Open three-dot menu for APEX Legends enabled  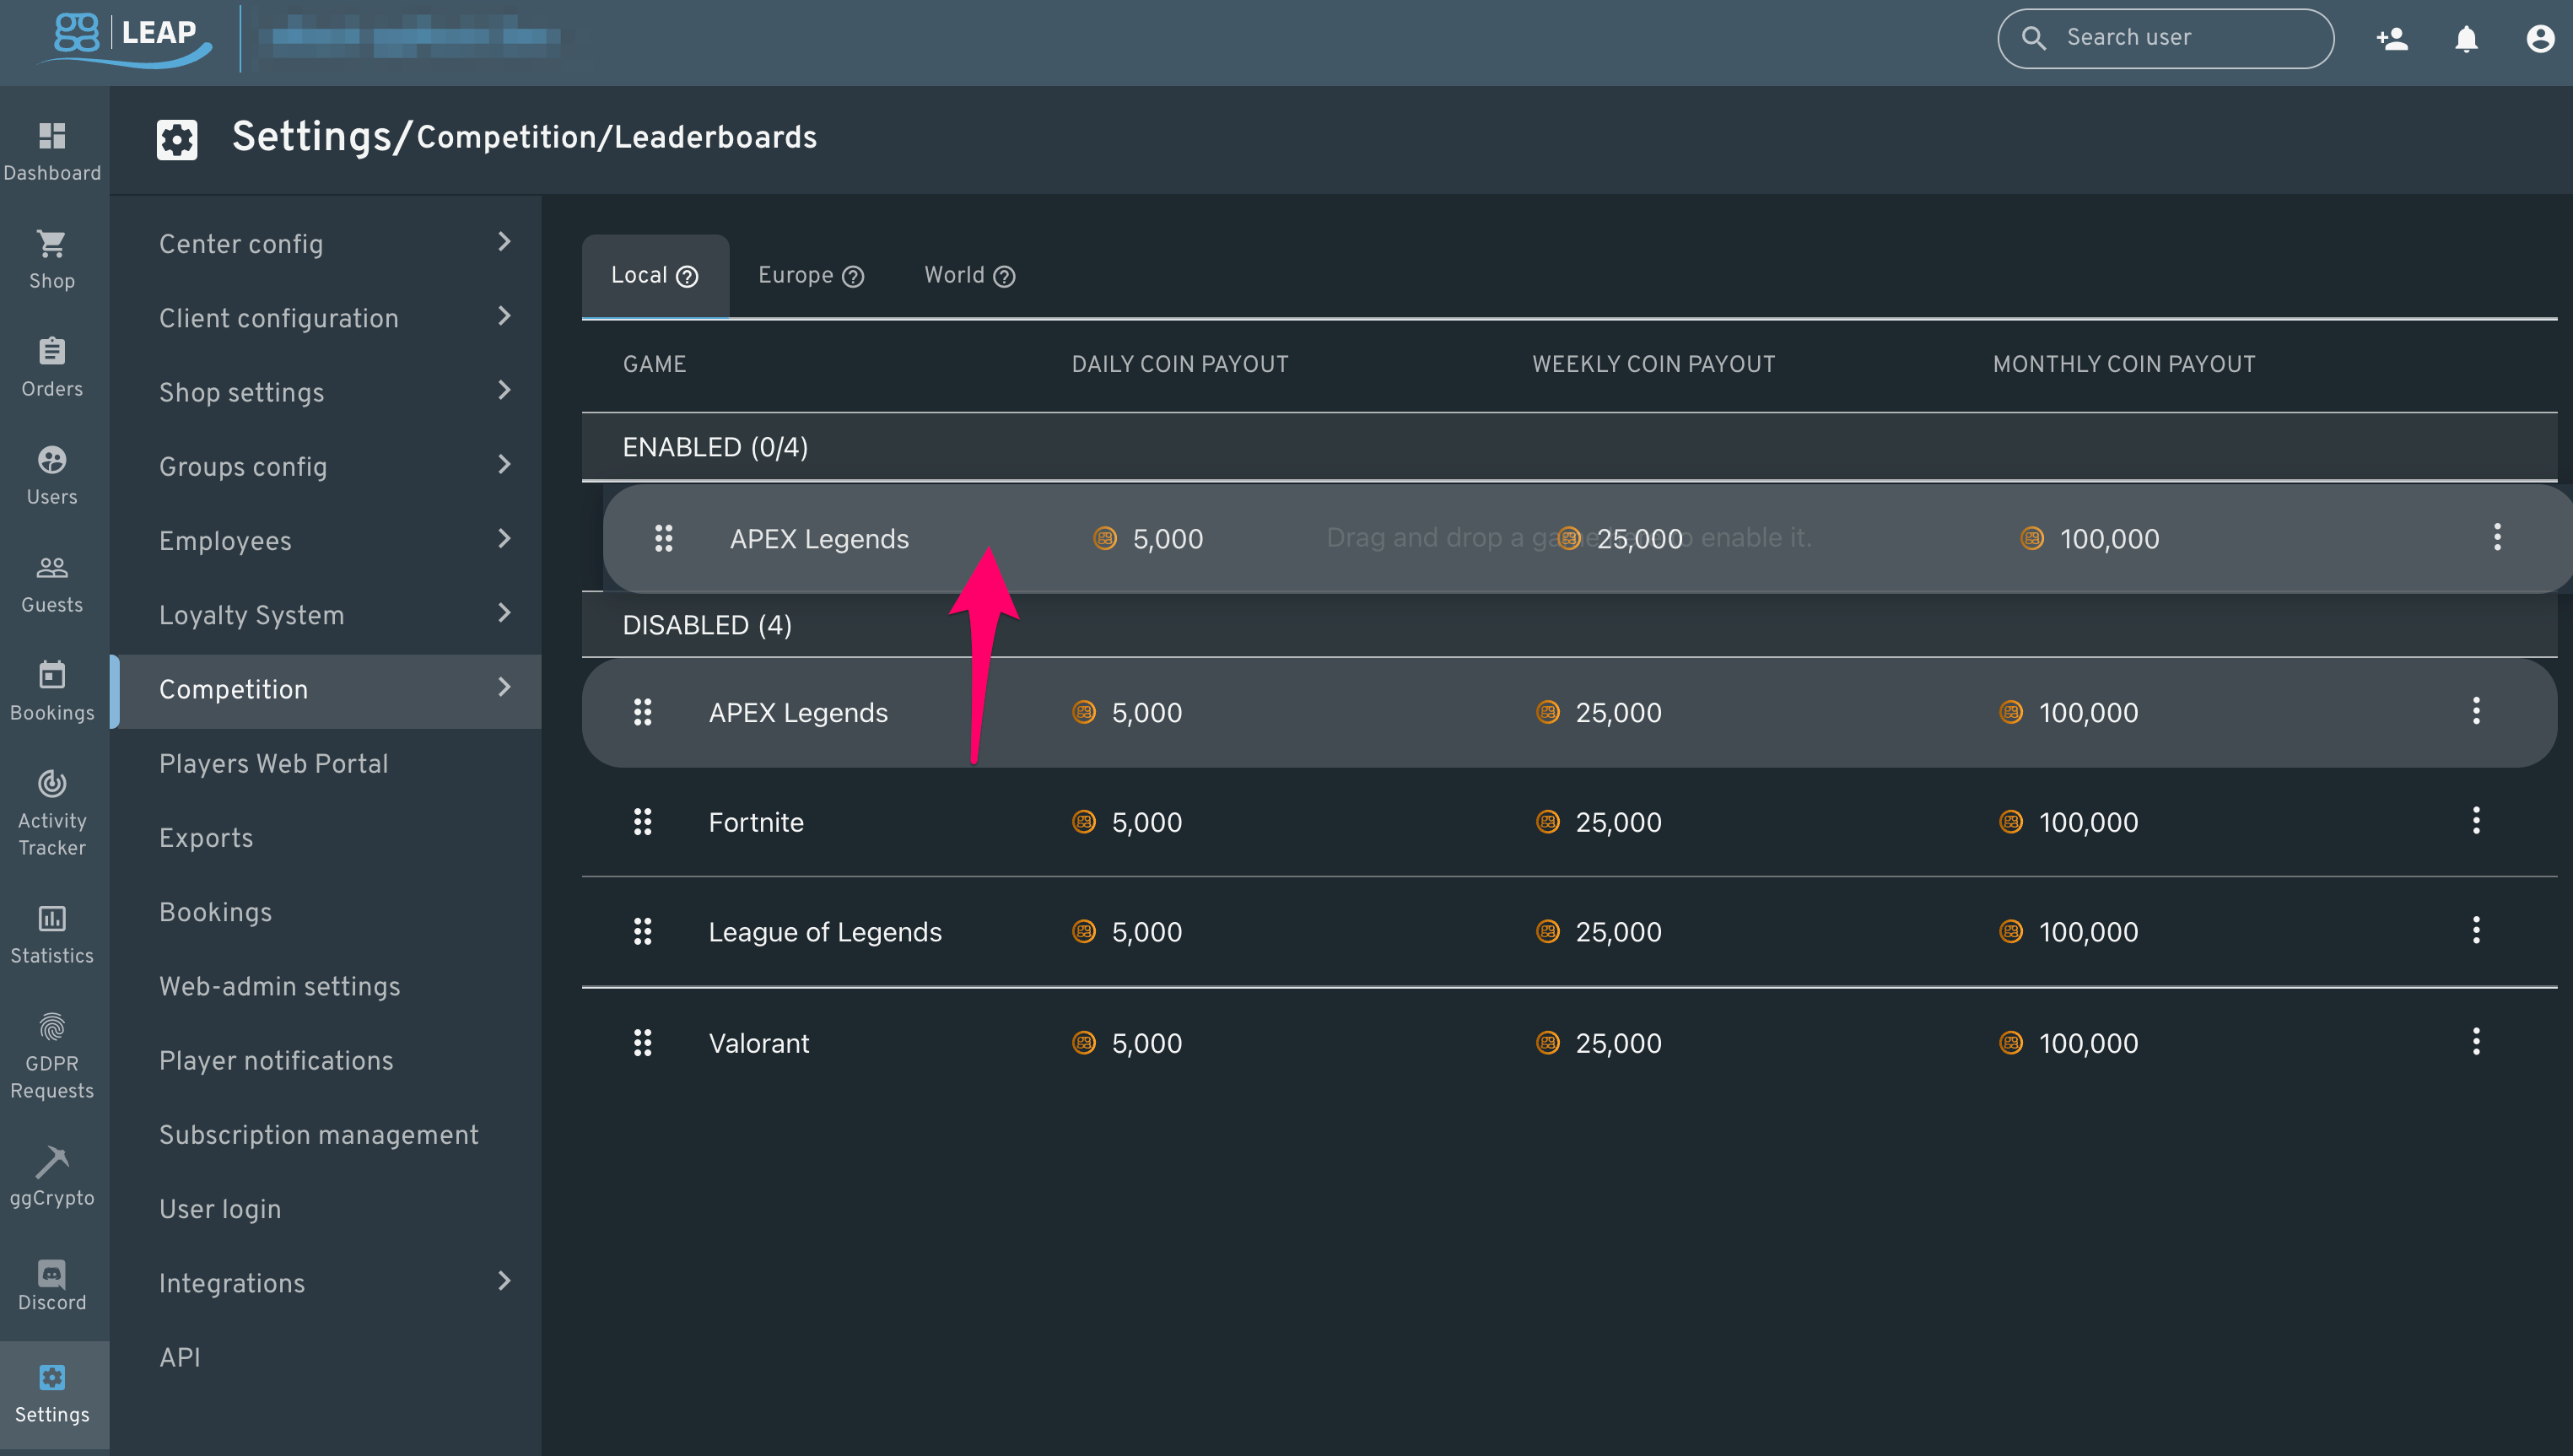pyautogui.click(x=2499, y=537)
